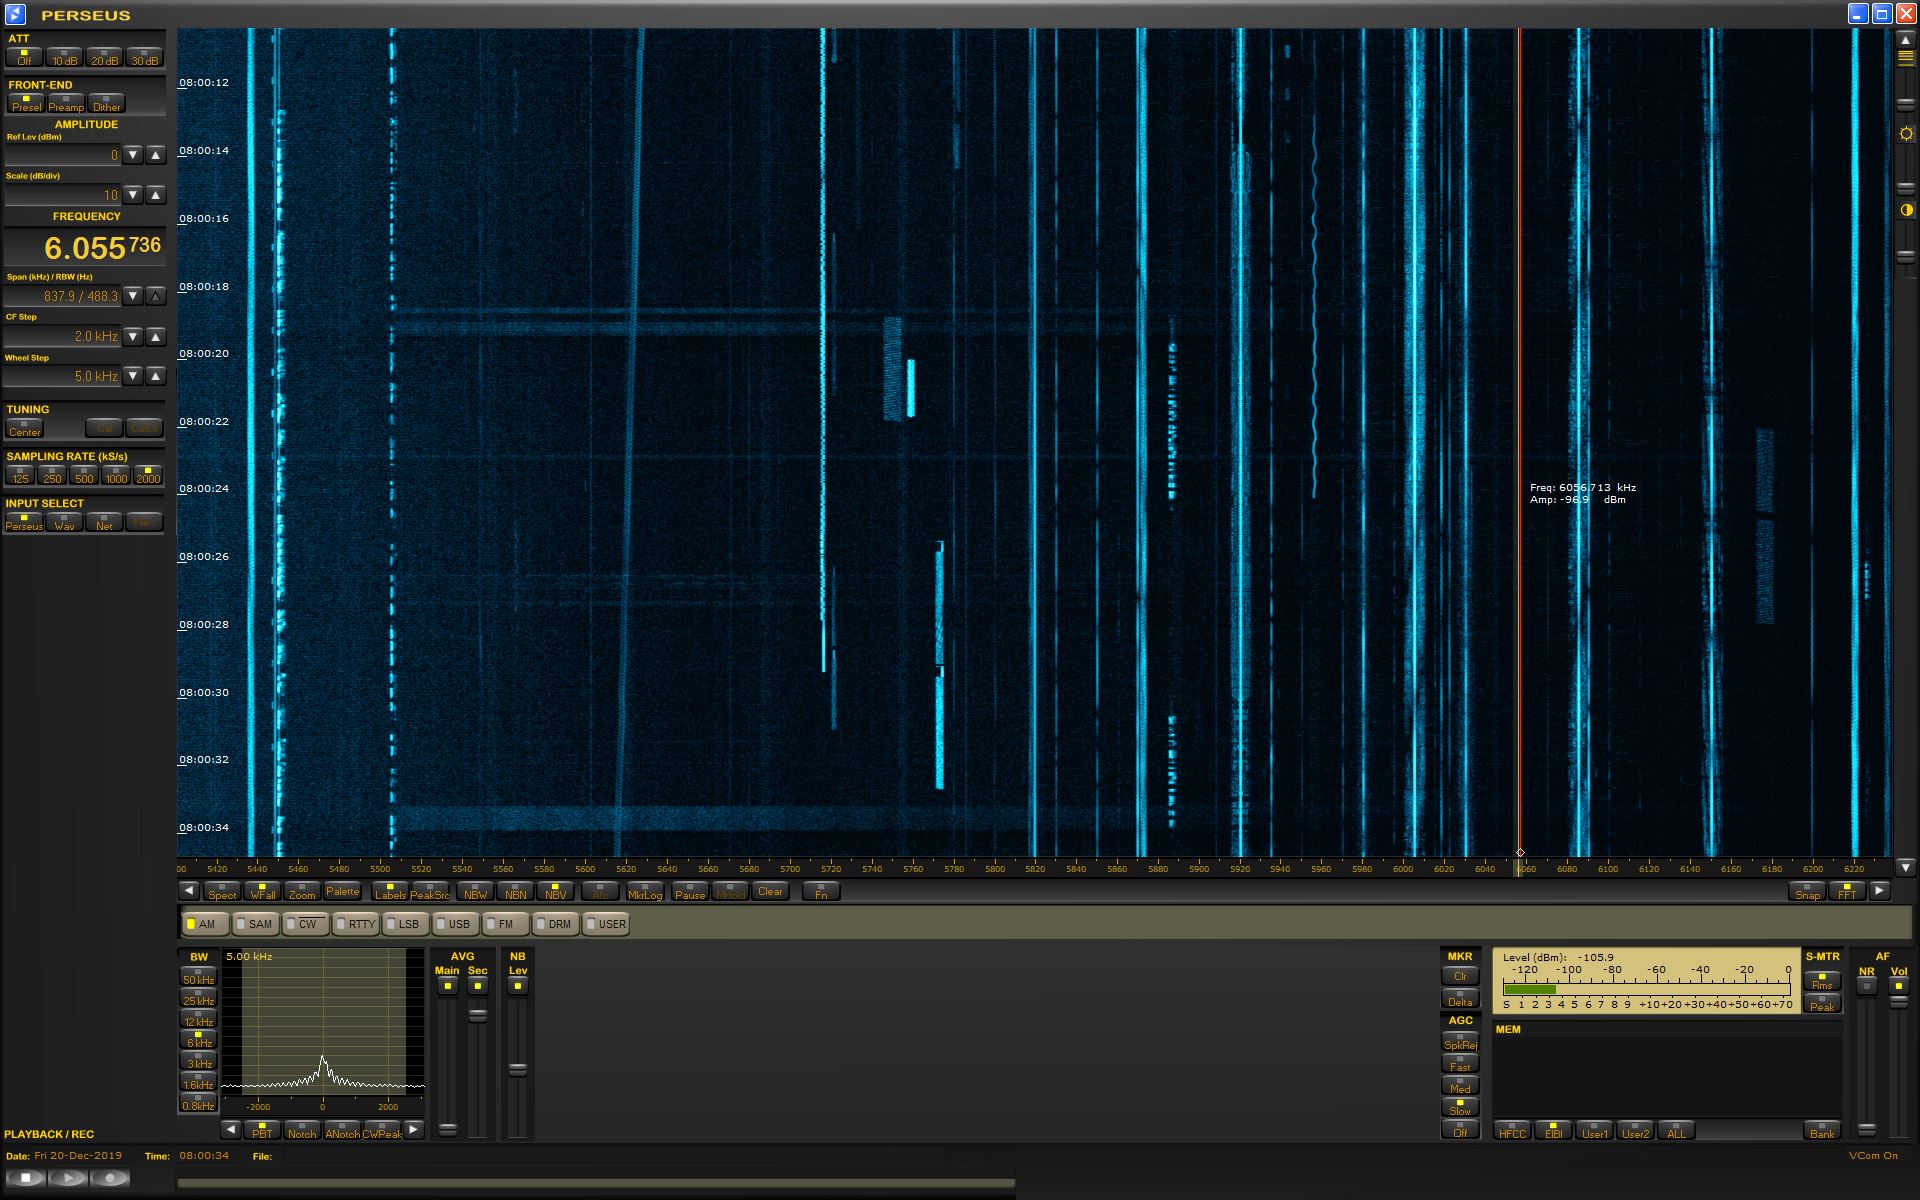This screenshot has width=1920, height=1200.
Task: Click the Clear button
Action: coord(770,891)
